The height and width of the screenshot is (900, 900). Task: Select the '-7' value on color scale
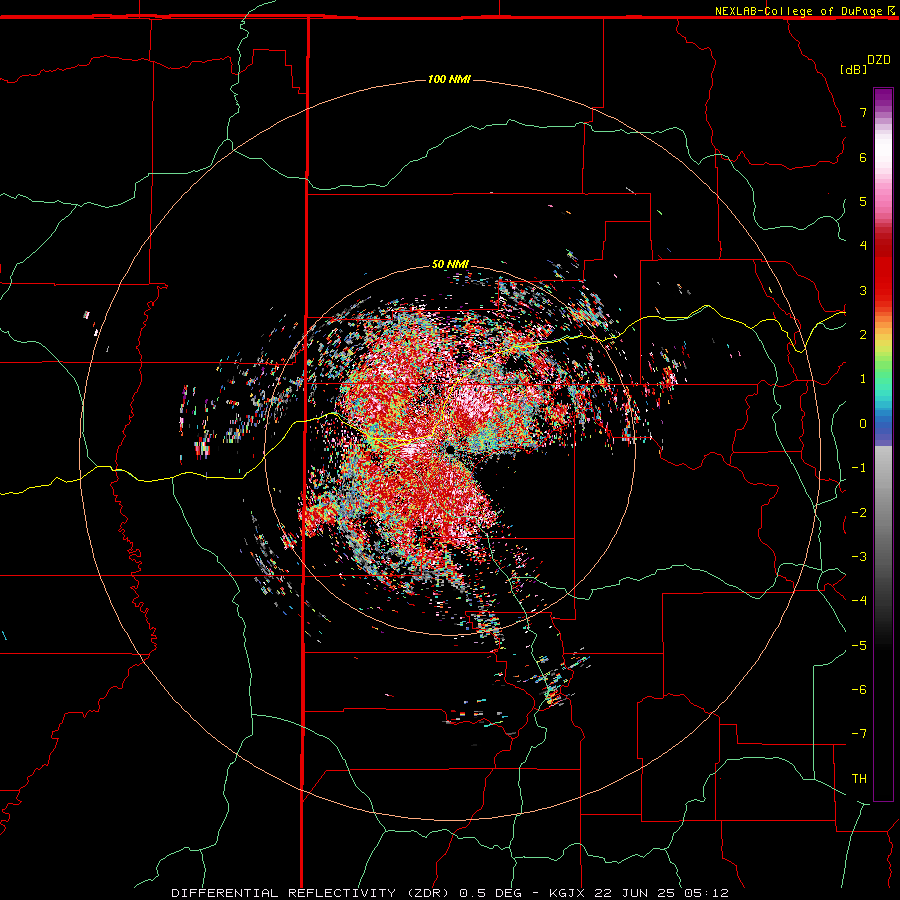coord(859,734)
